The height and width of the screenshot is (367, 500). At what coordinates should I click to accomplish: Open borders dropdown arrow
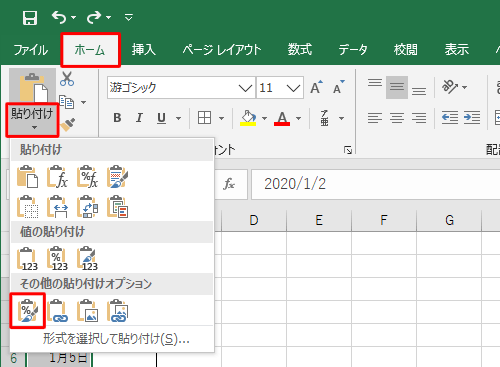221,118
